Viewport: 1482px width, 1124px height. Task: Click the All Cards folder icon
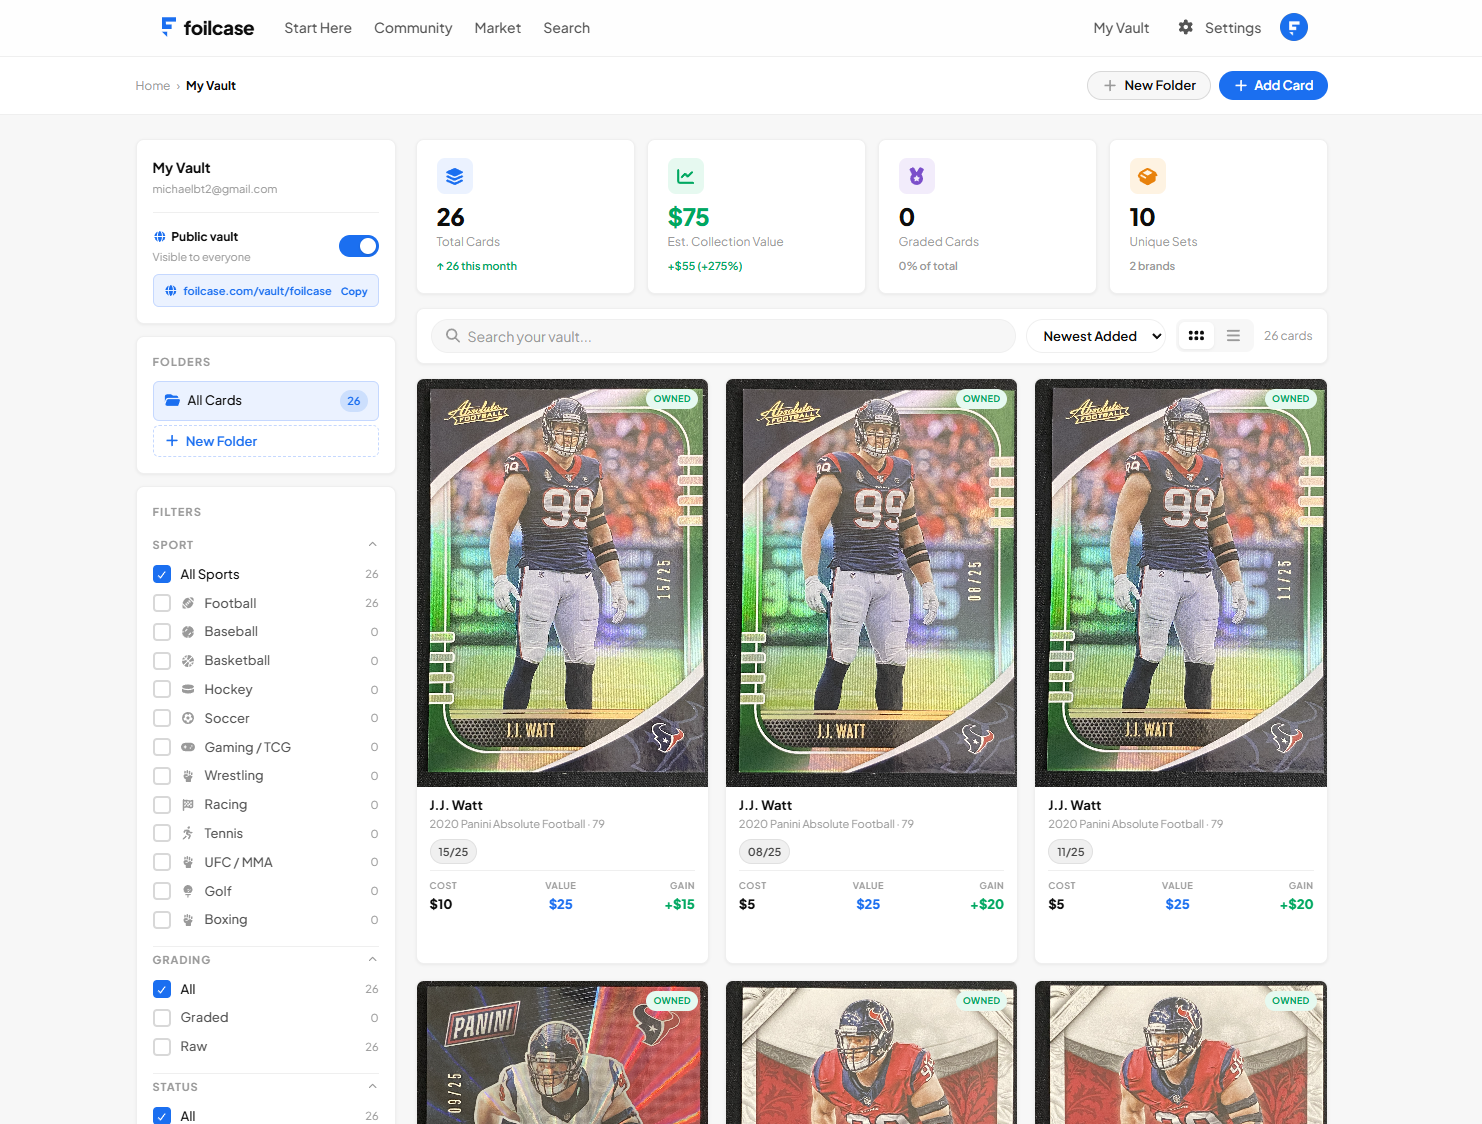point(172,400)
